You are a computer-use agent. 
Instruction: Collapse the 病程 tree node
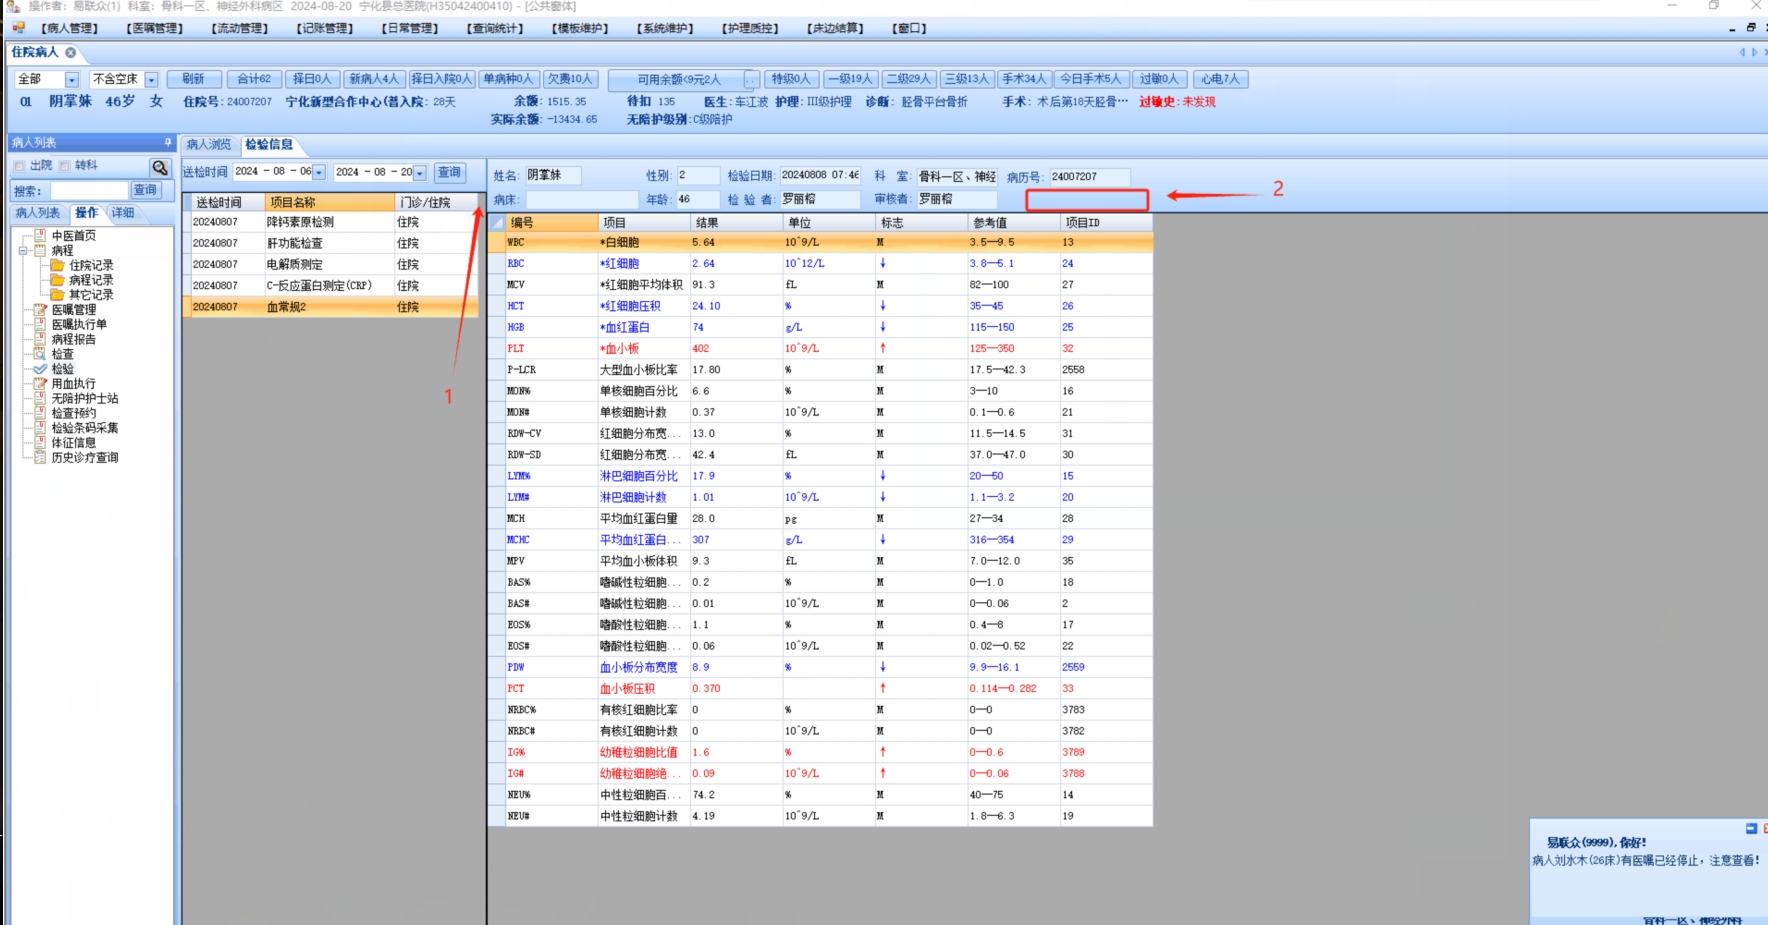[x=23, y=251]
